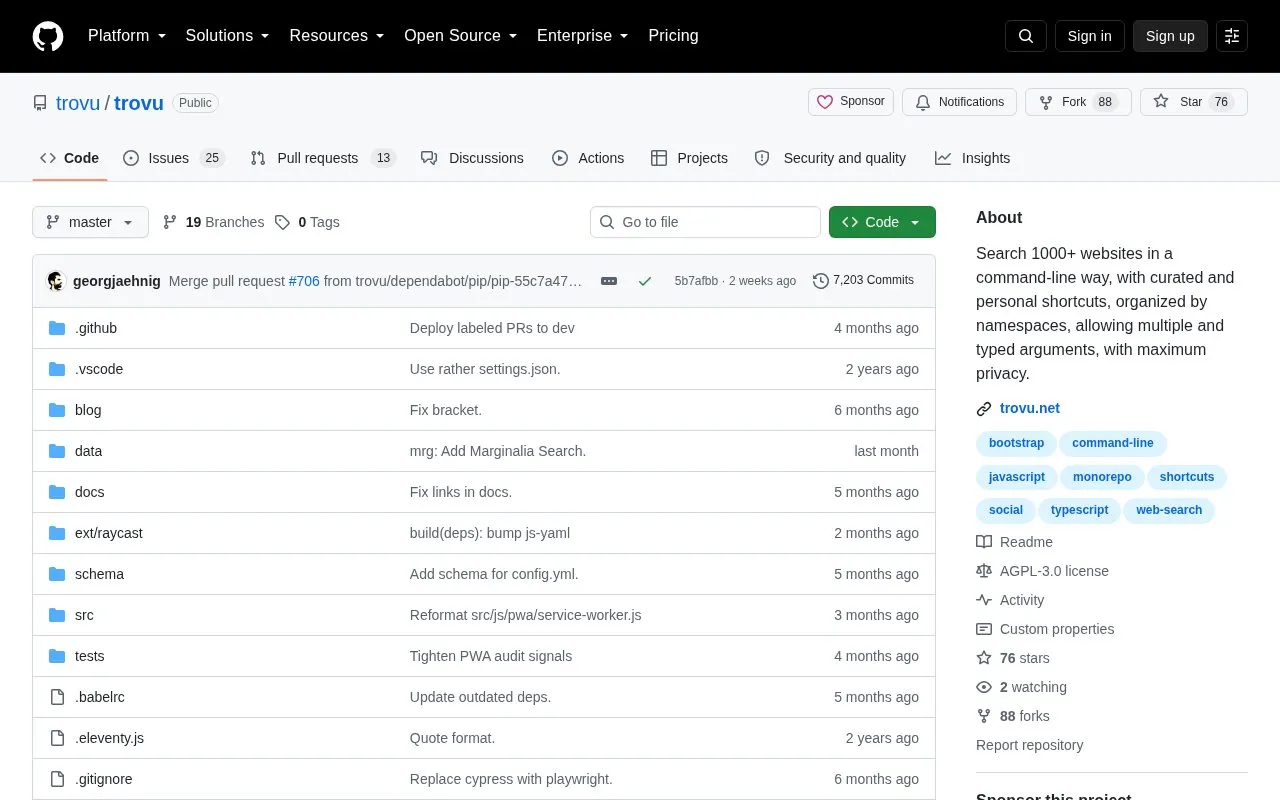Switch to the Issues tab
This screenshot has width=1280, height=800.
[174, 158]
